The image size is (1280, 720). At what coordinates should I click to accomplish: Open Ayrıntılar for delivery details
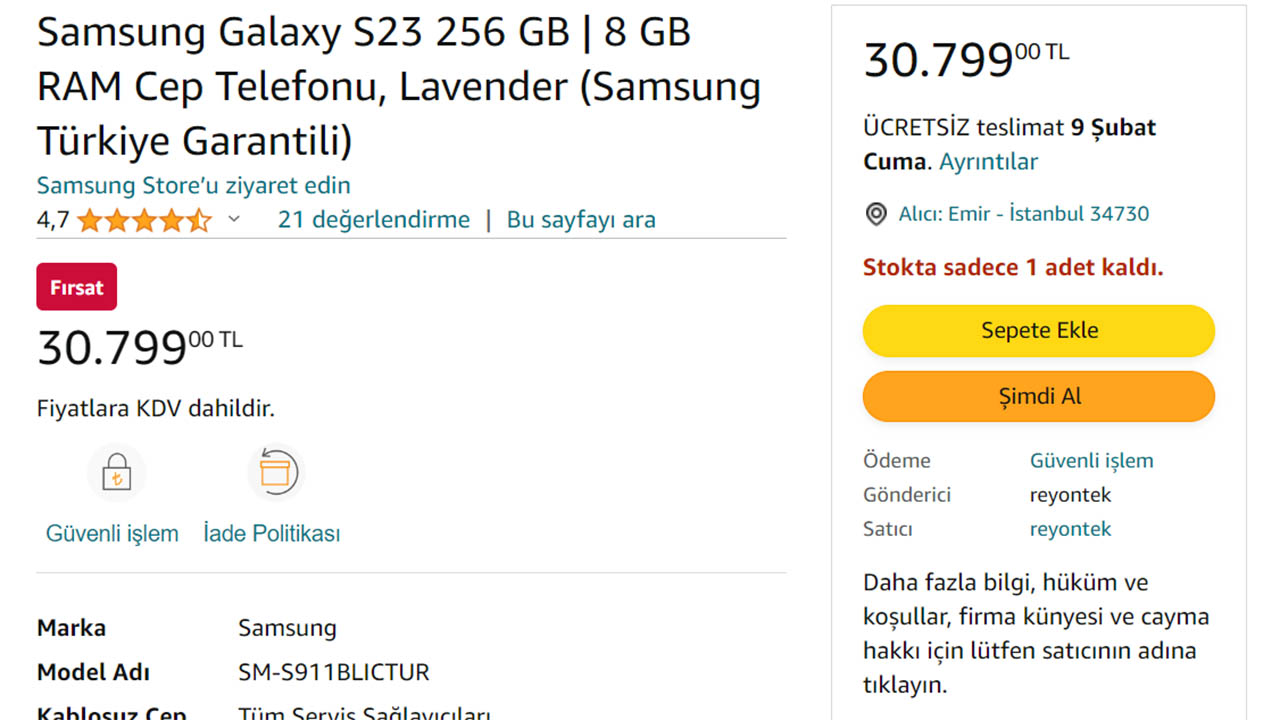(x=989, y=161)
